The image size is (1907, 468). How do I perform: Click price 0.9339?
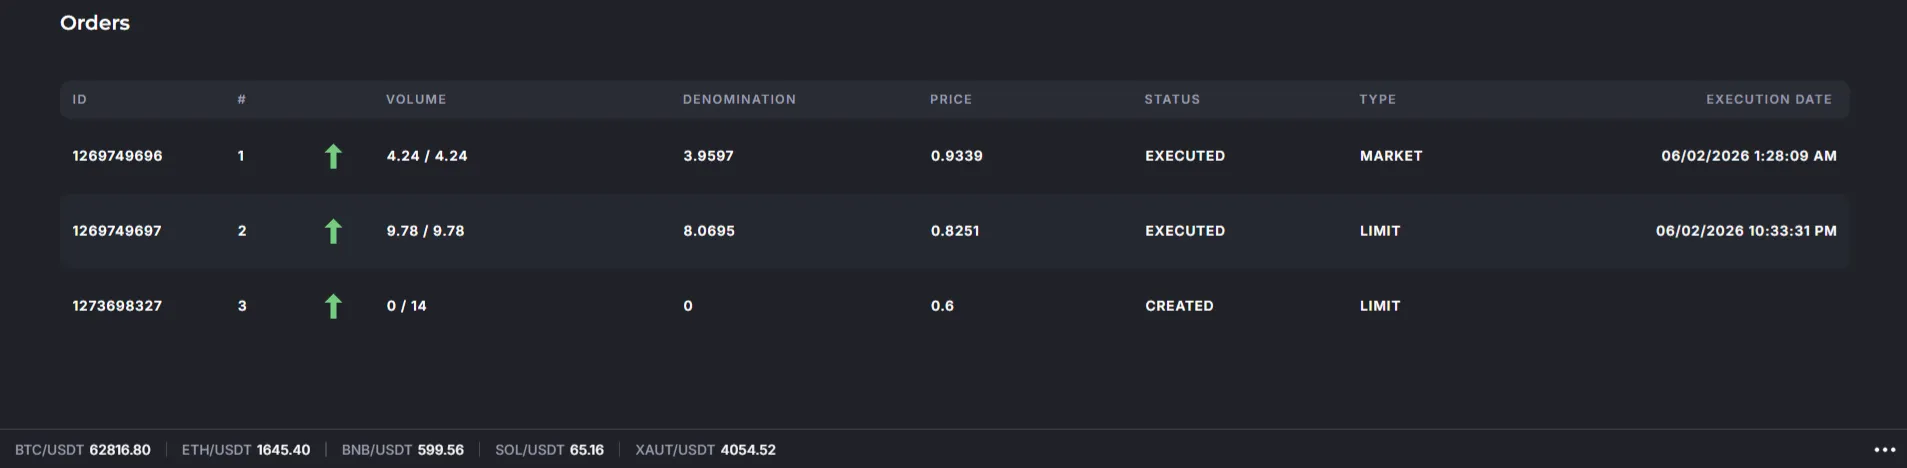pos(957,156)
